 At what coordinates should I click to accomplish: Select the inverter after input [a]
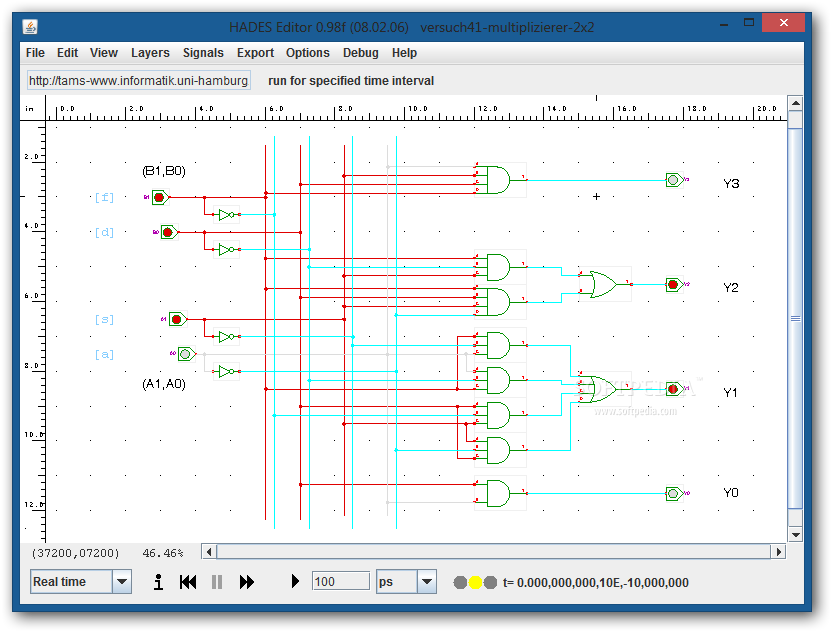click(227, 371)
